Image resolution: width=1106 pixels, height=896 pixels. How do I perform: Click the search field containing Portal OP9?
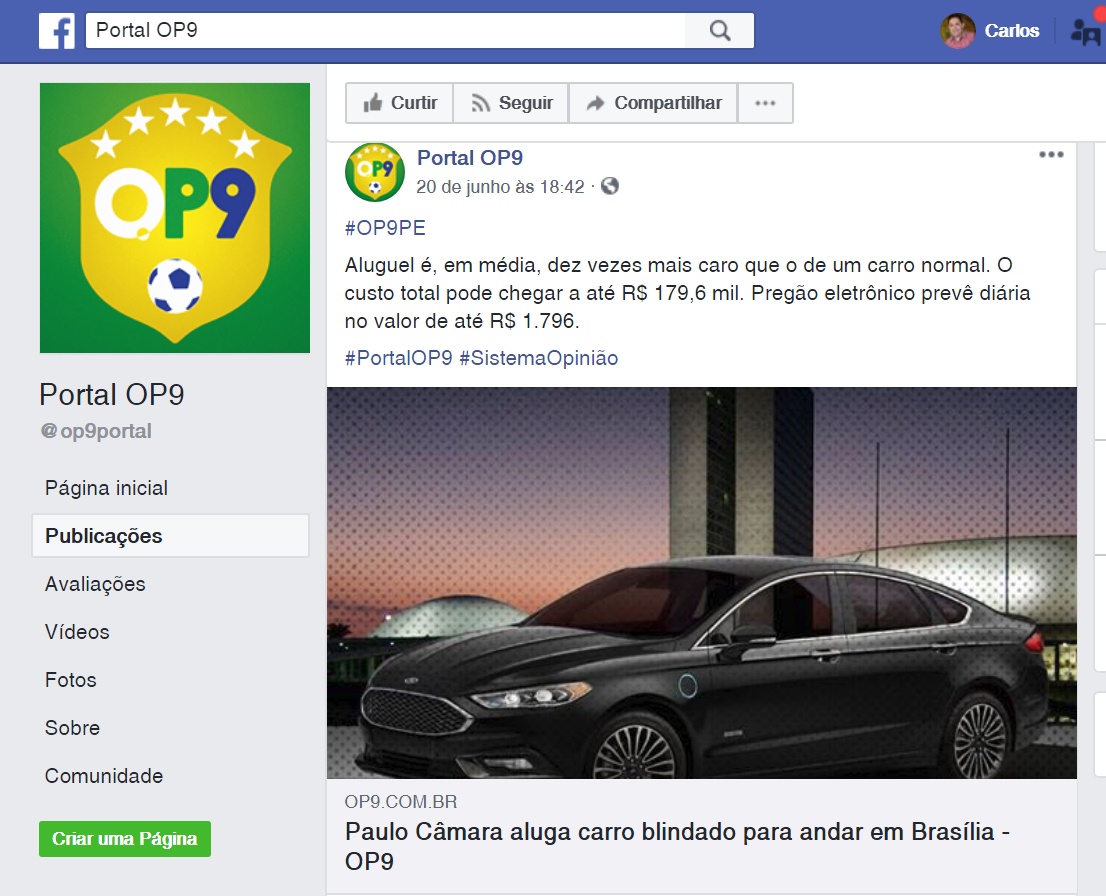[x=385, y=30]
